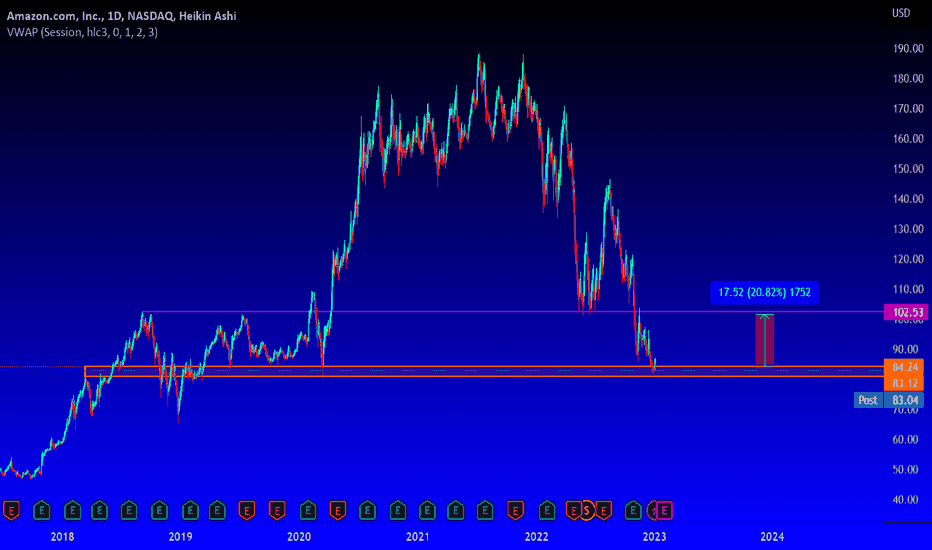Click the leftmost red earnings E marker
The height and width of the screenshot is (550, 932).
coord(11,510)
